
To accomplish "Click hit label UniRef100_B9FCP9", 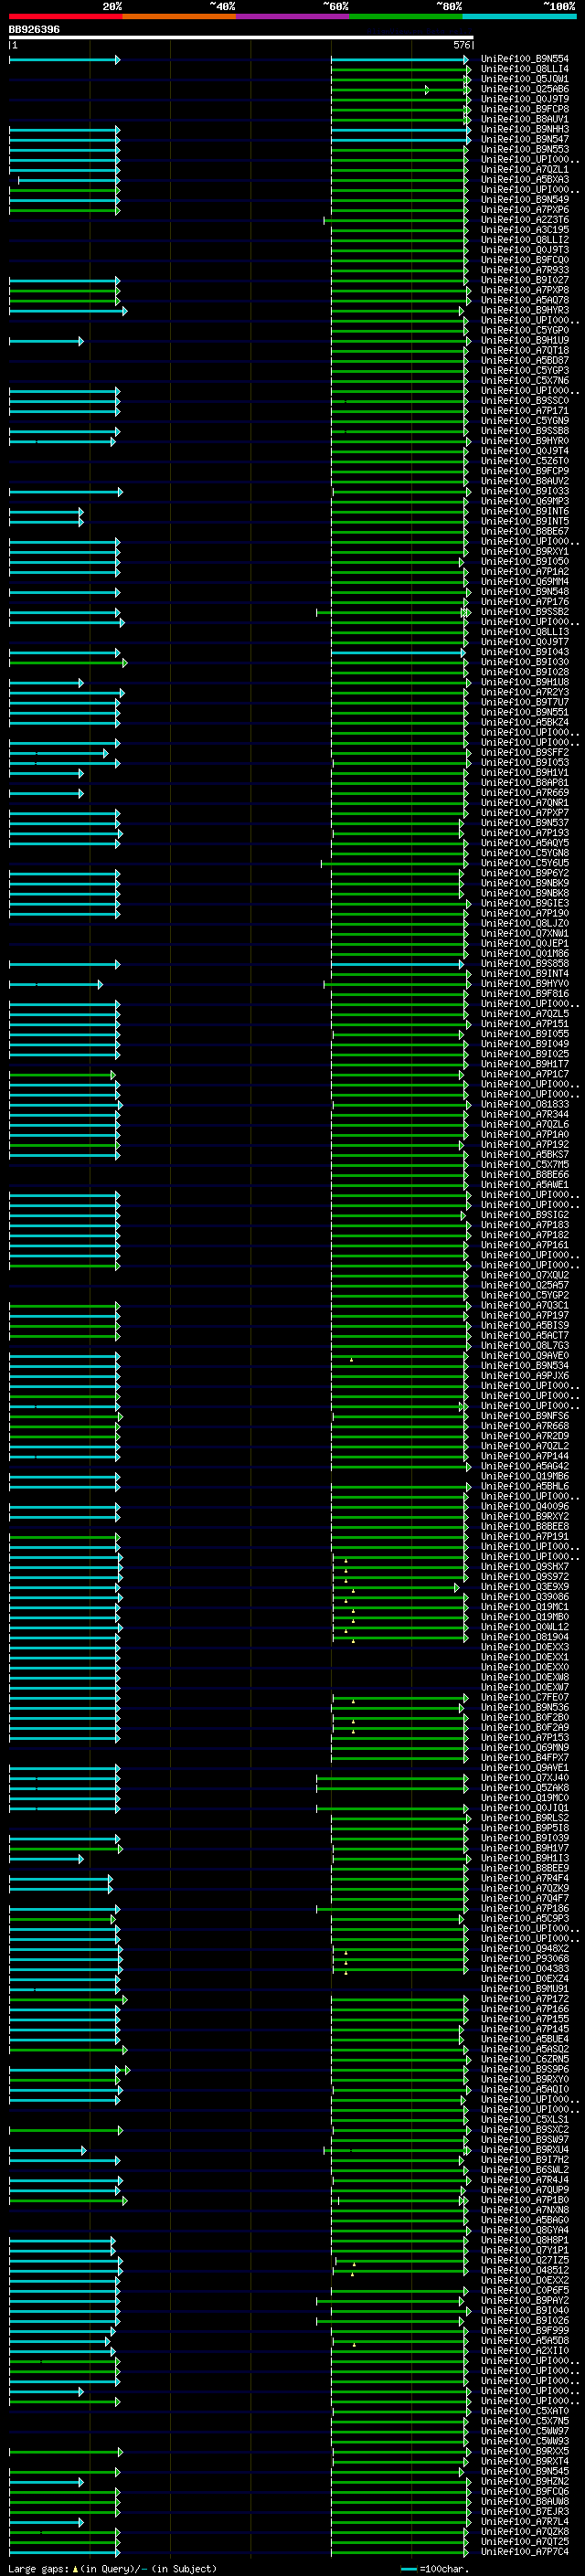I will tap(525, 471).
